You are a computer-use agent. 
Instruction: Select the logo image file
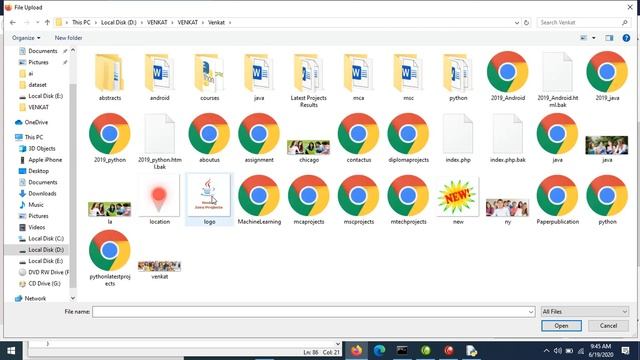pyautogui.click(x=209, y=200)
